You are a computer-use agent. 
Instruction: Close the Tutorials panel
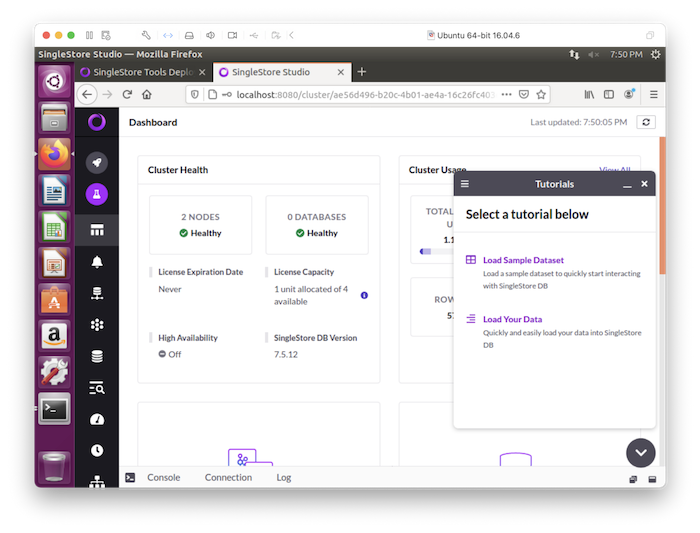pyautogui.click(x=644, y=184)
